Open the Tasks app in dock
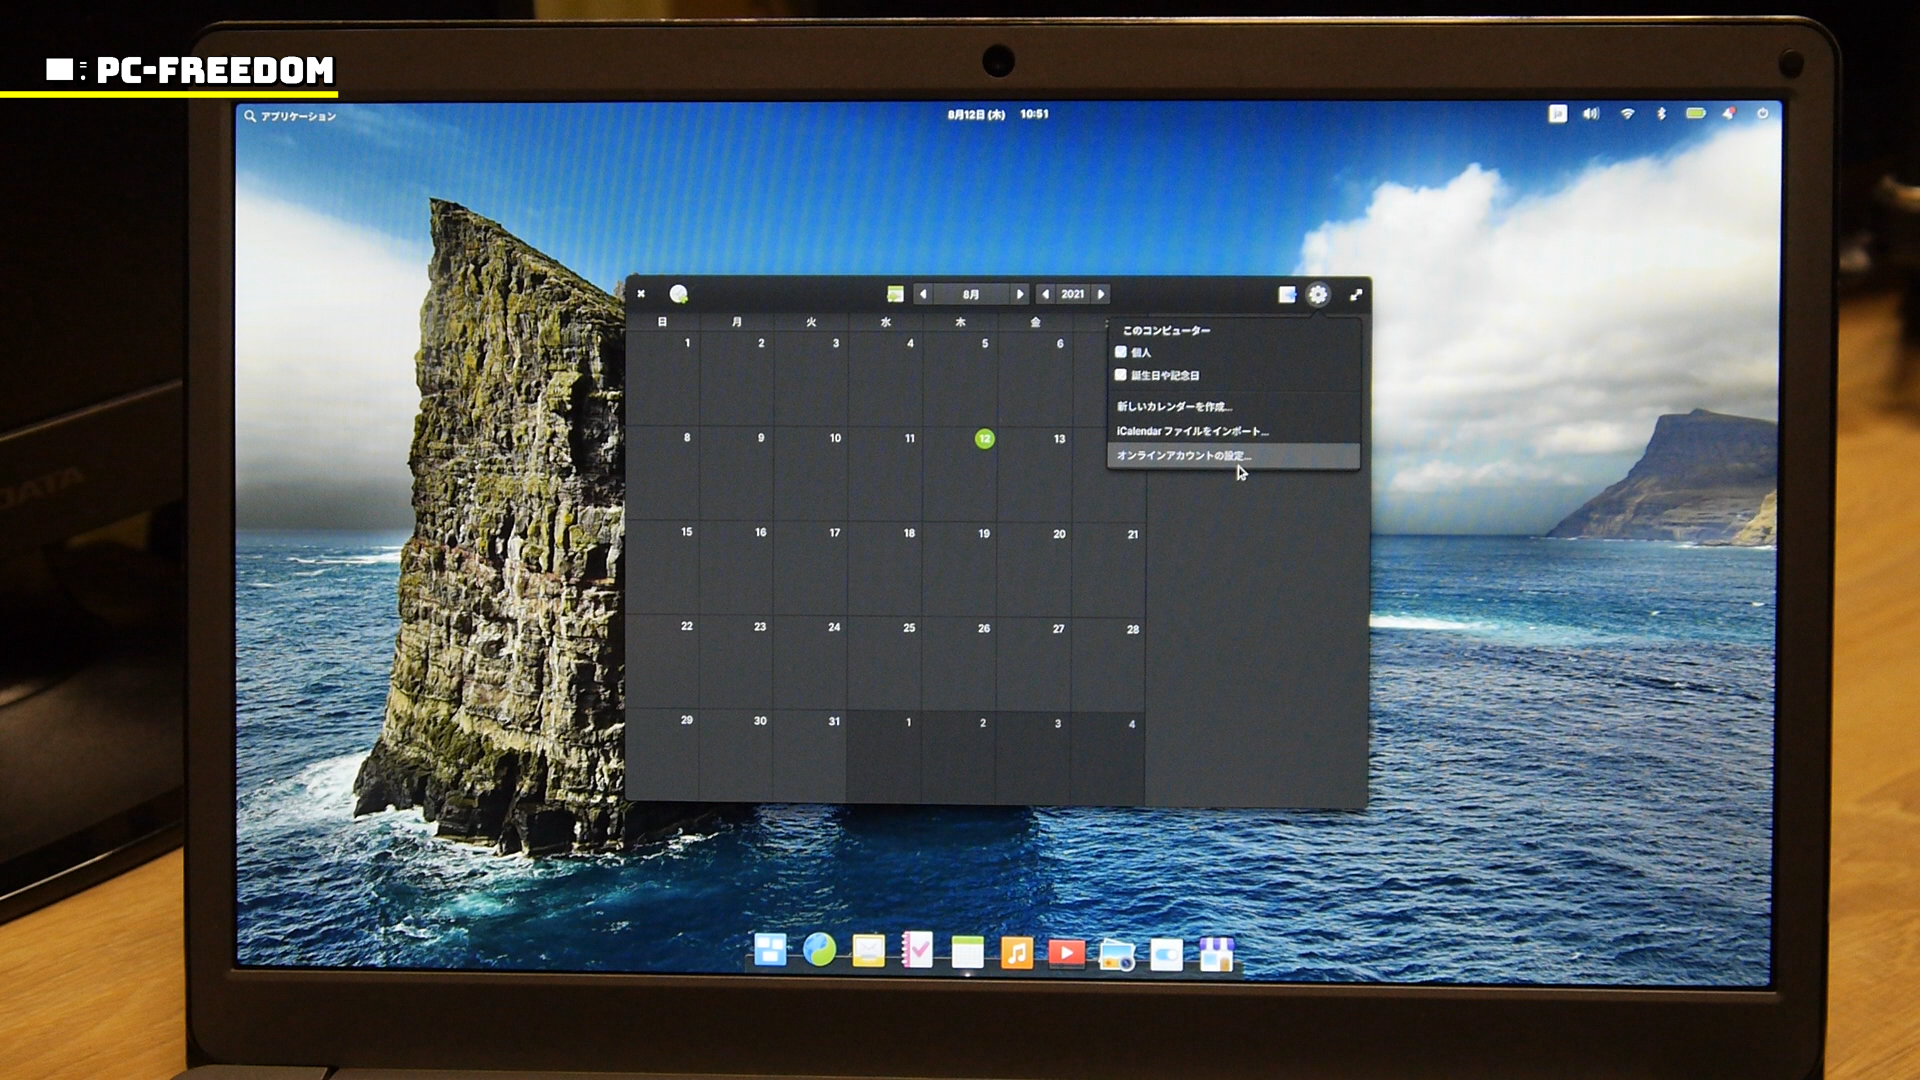 [917, 951]
